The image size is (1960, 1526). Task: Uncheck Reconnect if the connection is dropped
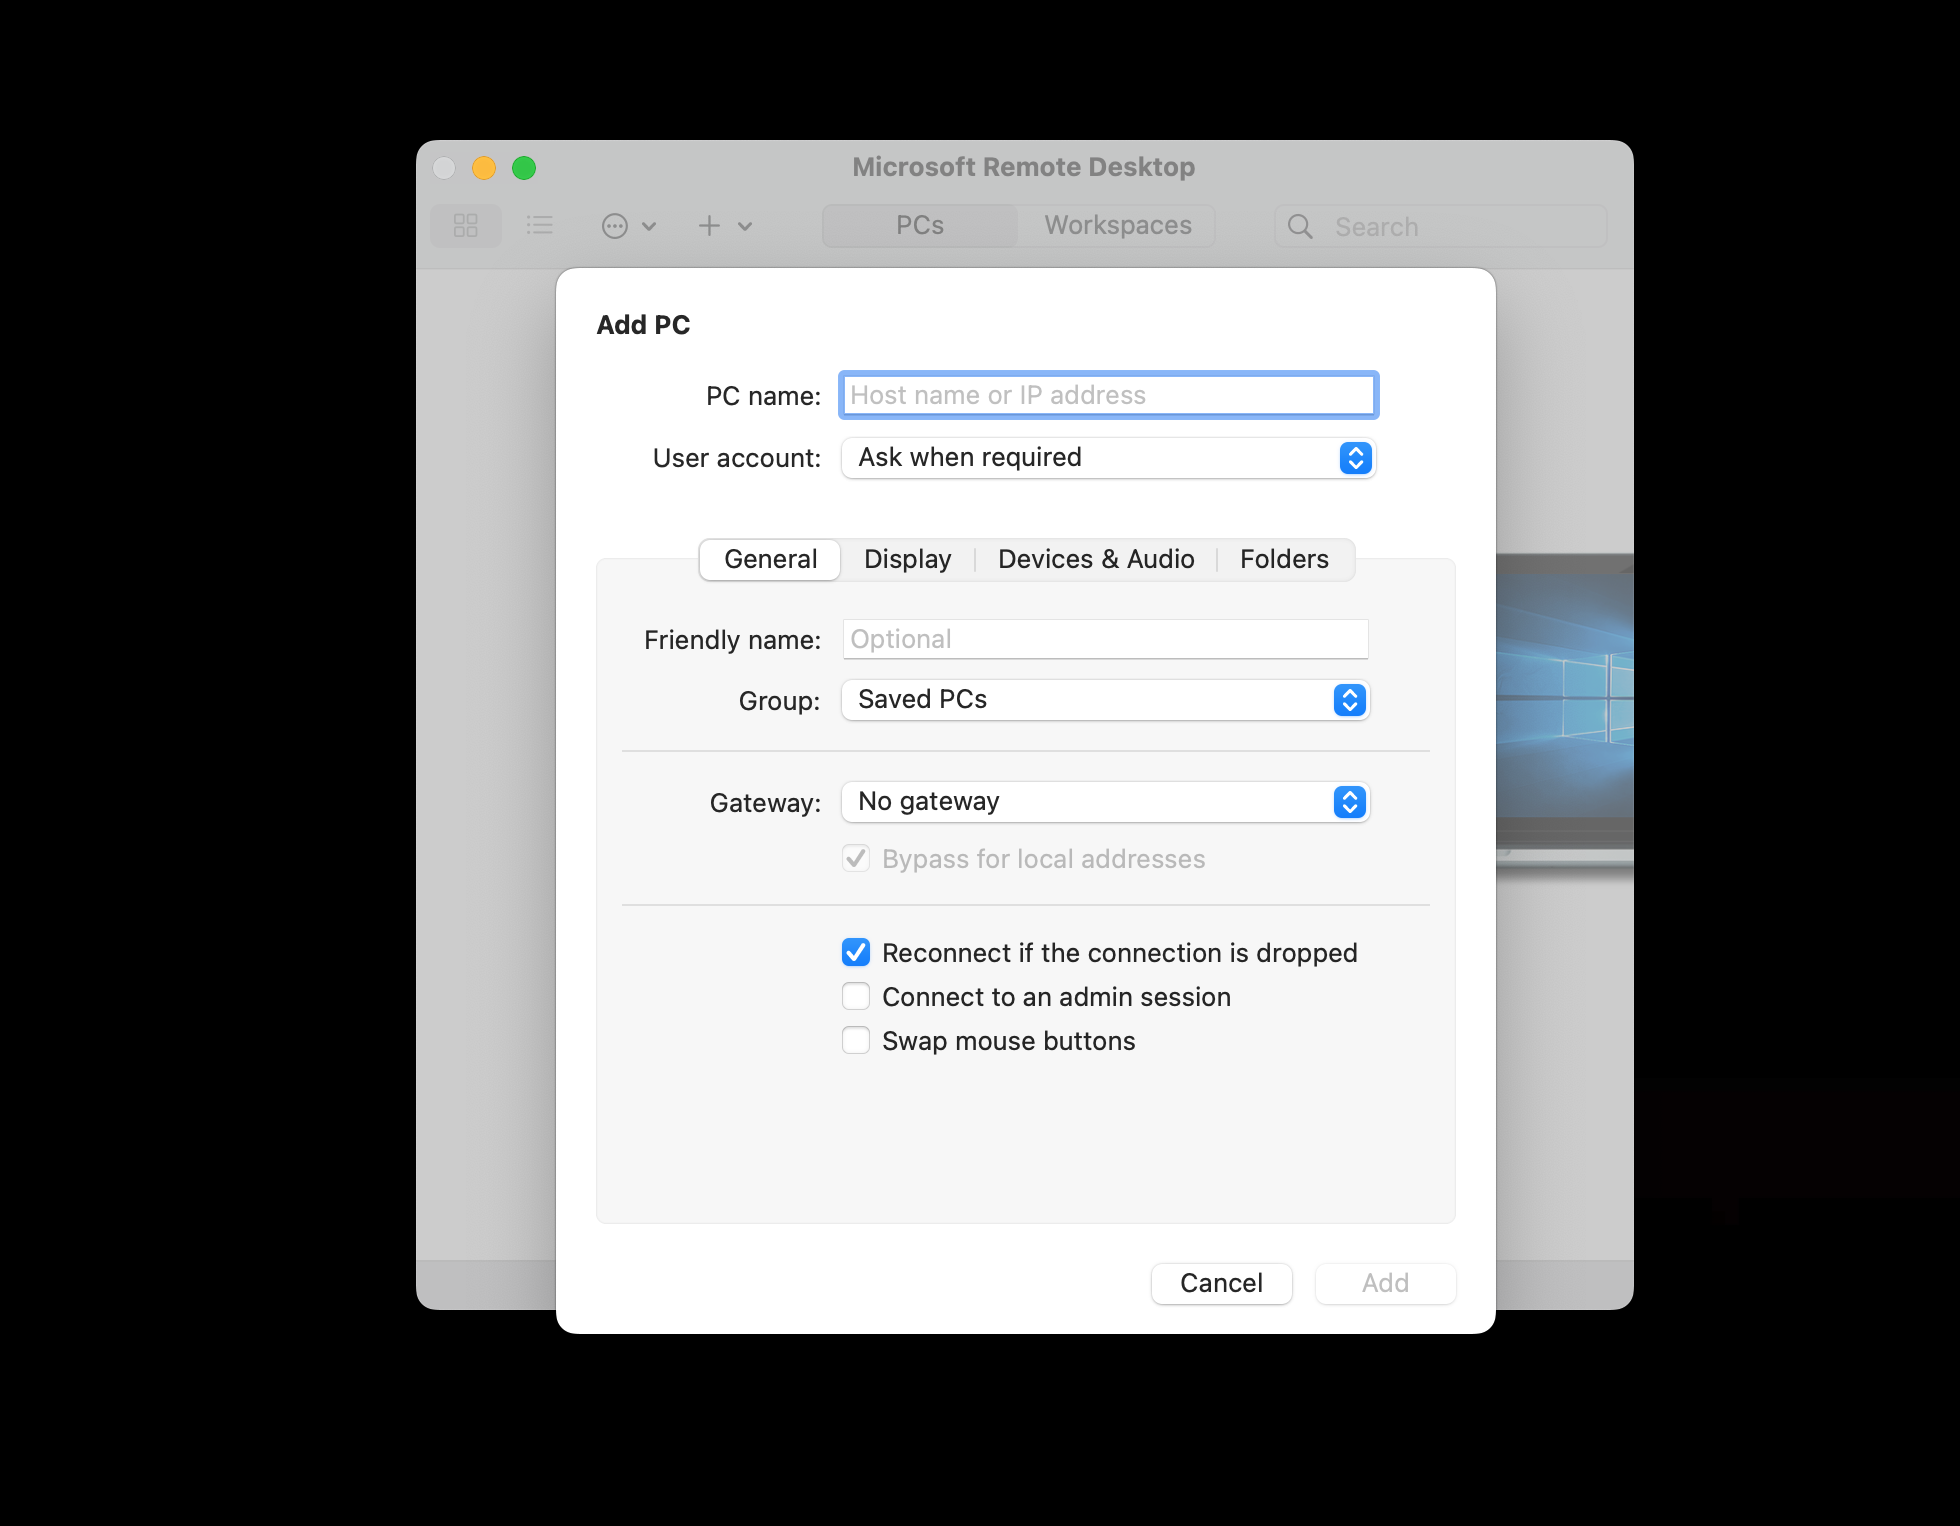tap(856, 952)
